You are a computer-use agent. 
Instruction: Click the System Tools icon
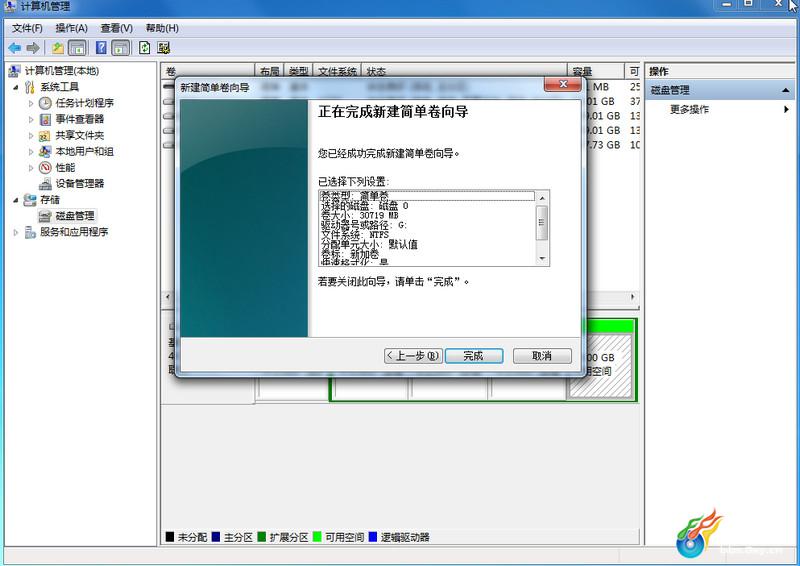(30, 87)
